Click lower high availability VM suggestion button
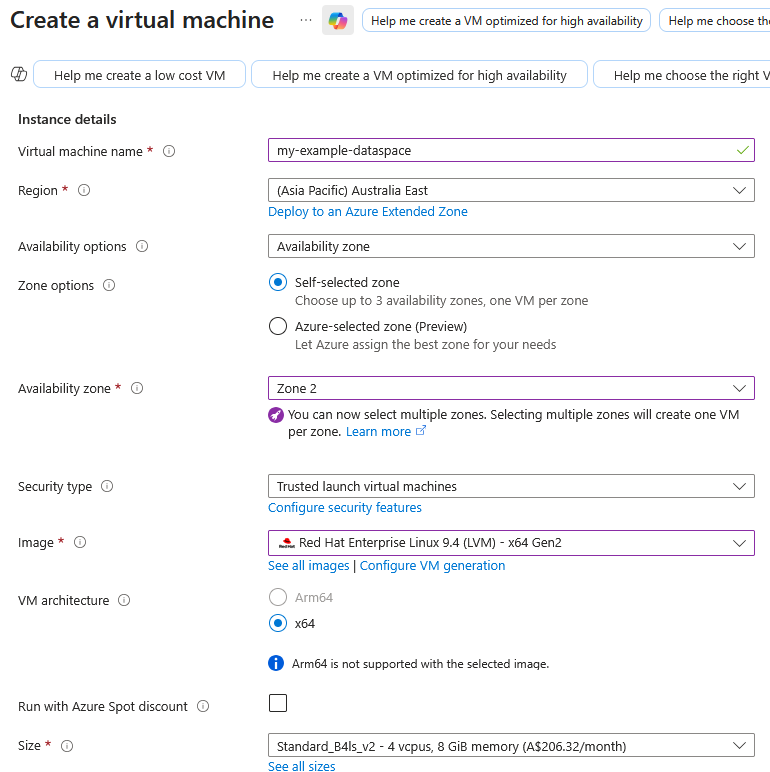The image size is (770, 772). tap(419, 75)
